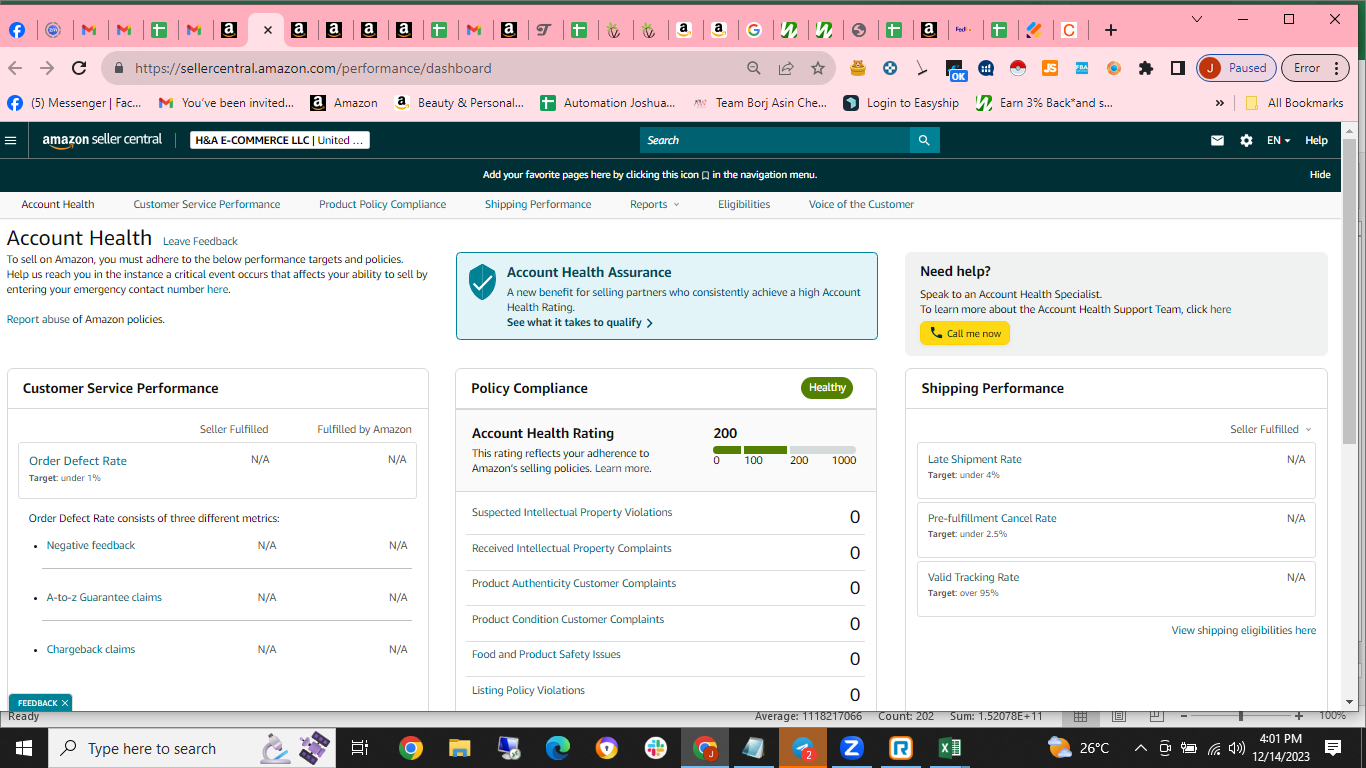1366x768 pixels.
Task: Open File Explorer from the taskbar
Action: click(x=459, y=748)
